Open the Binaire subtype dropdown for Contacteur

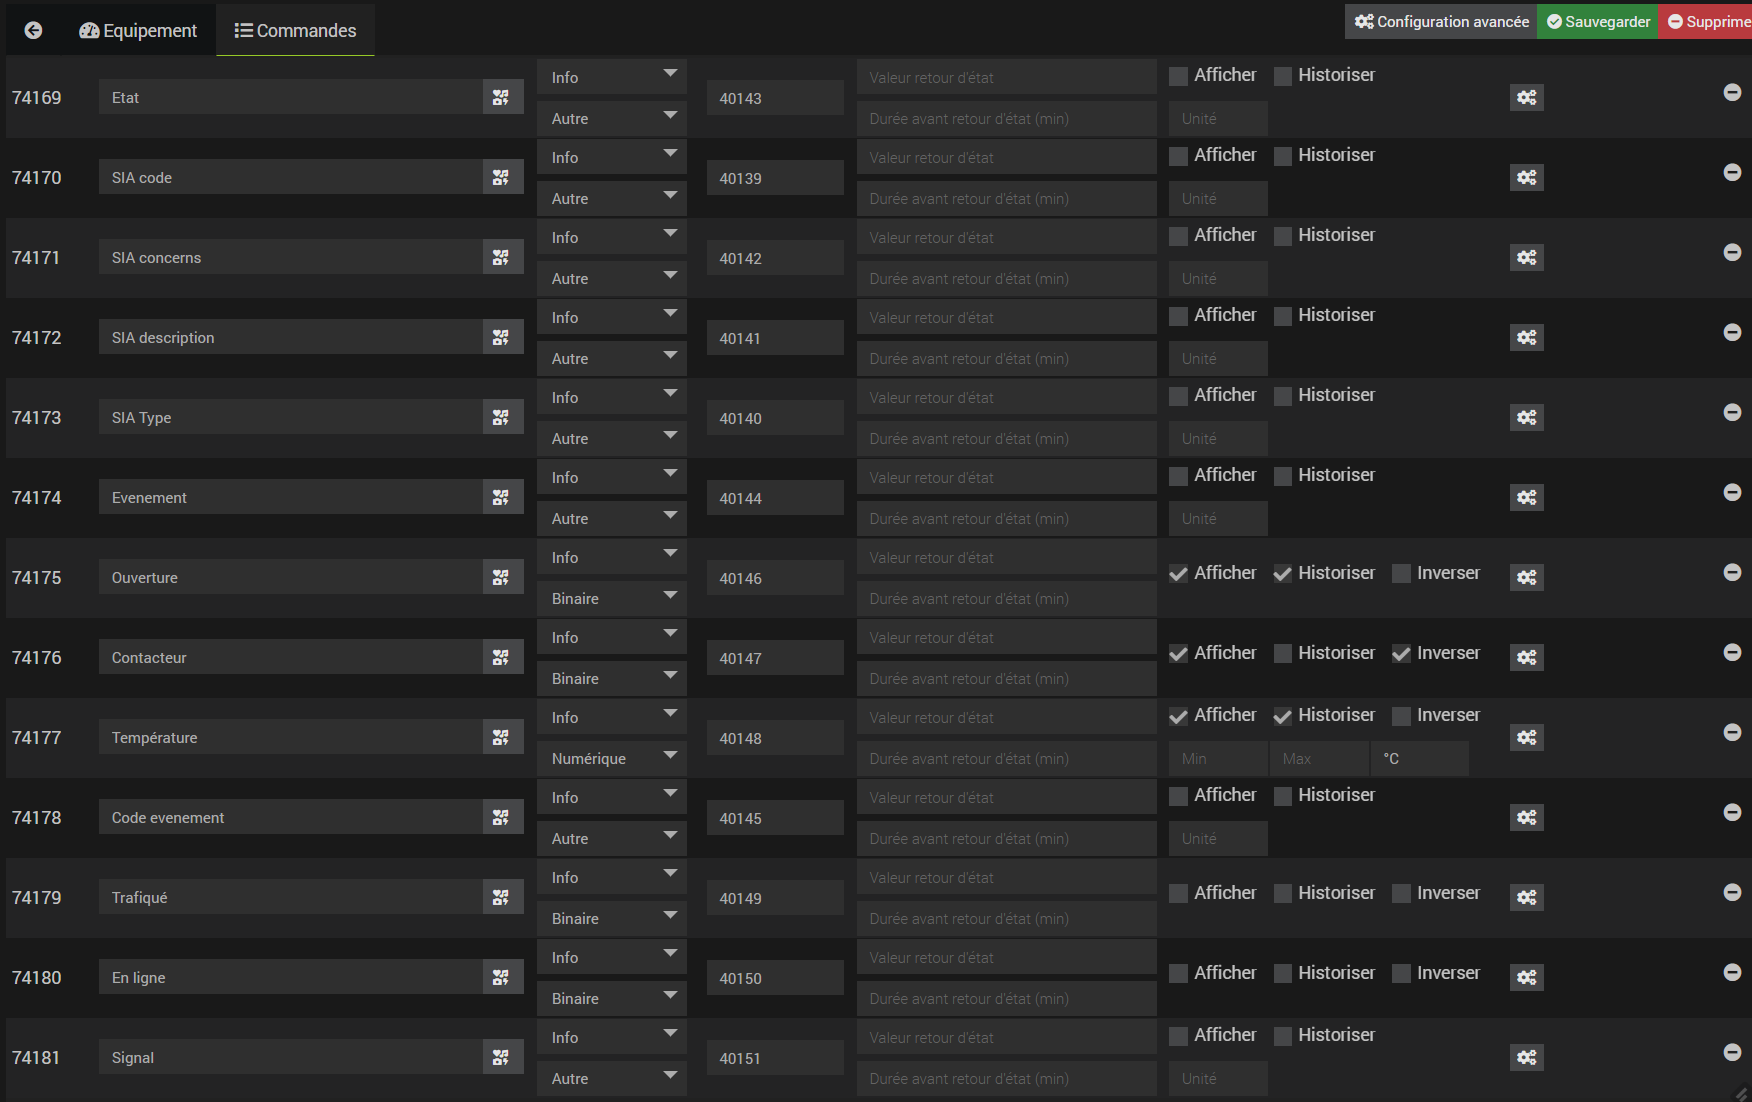612,678
